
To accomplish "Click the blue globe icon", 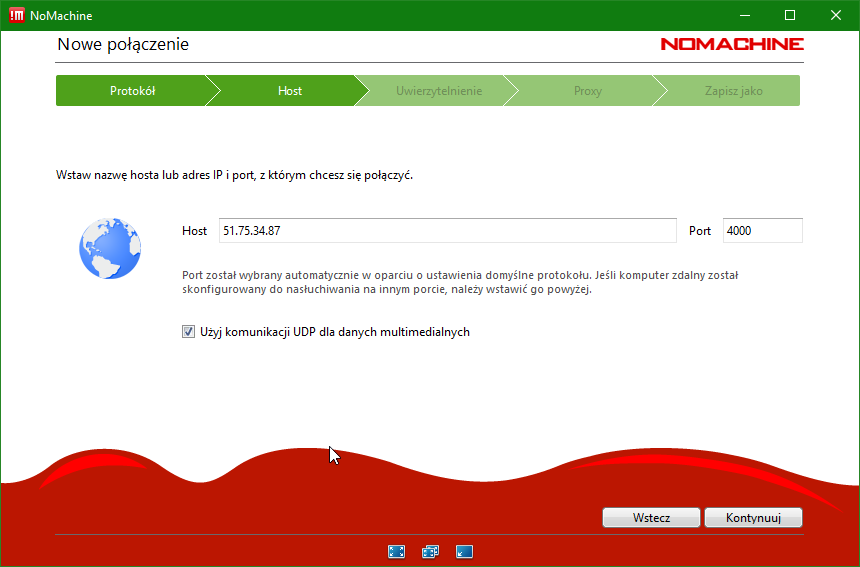I will pyautogui.click(x=110, y=248).
